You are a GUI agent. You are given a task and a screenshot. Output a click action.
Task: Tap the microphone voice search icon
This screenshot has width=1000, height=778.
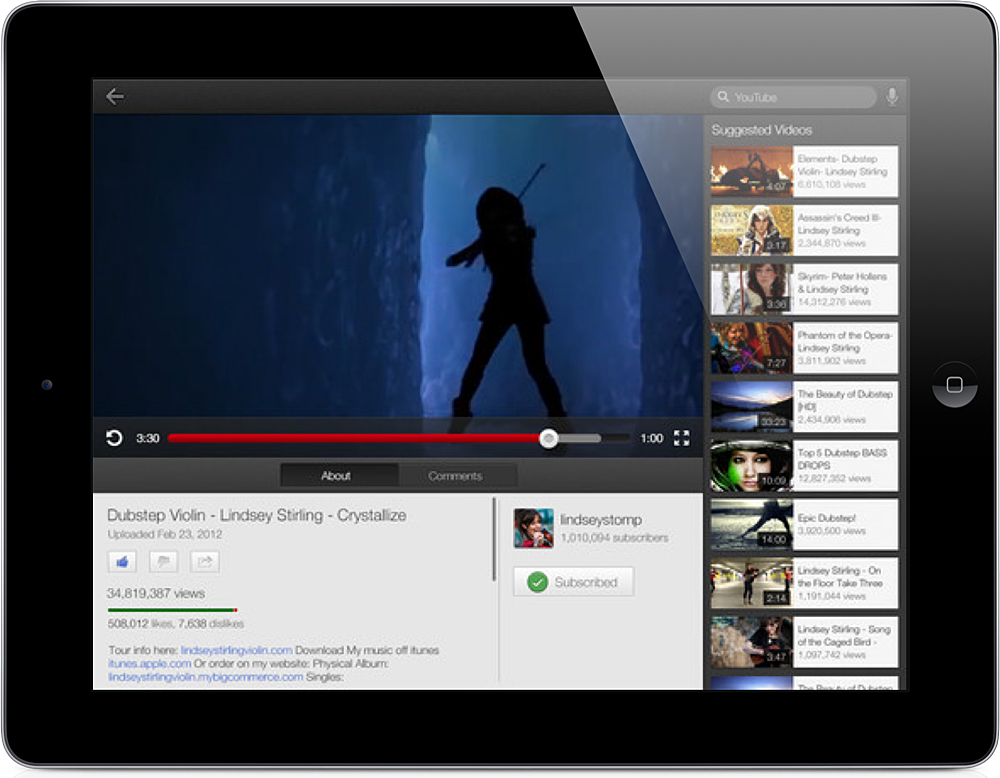pyautogui.click(x=892, y=97)
